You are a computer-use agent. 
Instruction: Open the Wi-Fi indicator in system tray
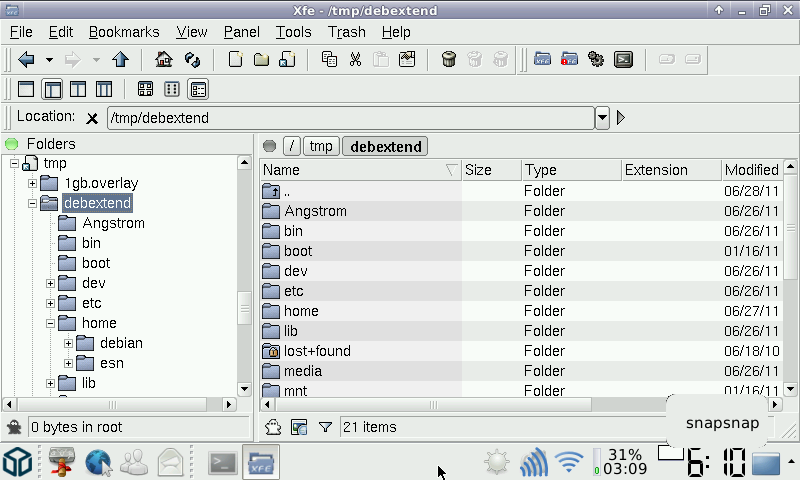click(569, 462)
